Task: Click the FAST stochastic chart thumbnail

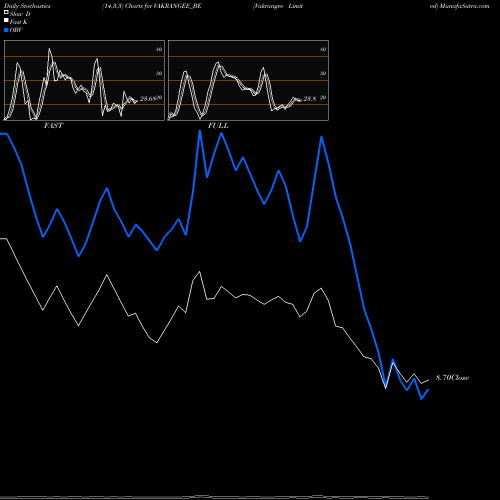Action: coord(84,80)
